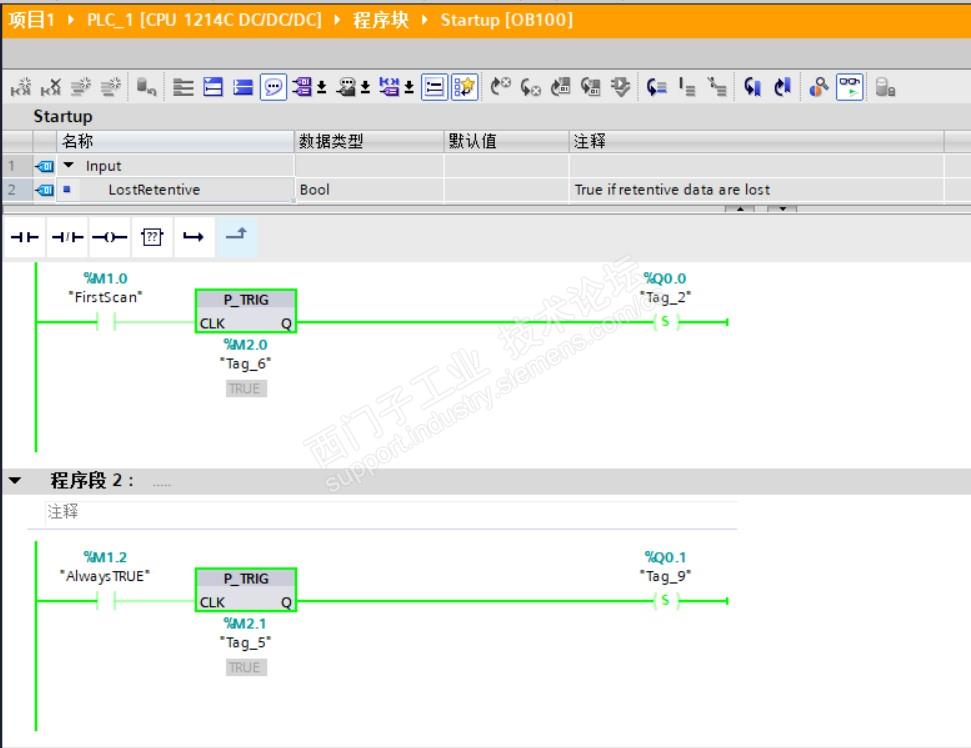Open dropdown arrow beside absolute/symbolic operands icon
Viewport: 971px width, 748px height.
coord(322,87)
